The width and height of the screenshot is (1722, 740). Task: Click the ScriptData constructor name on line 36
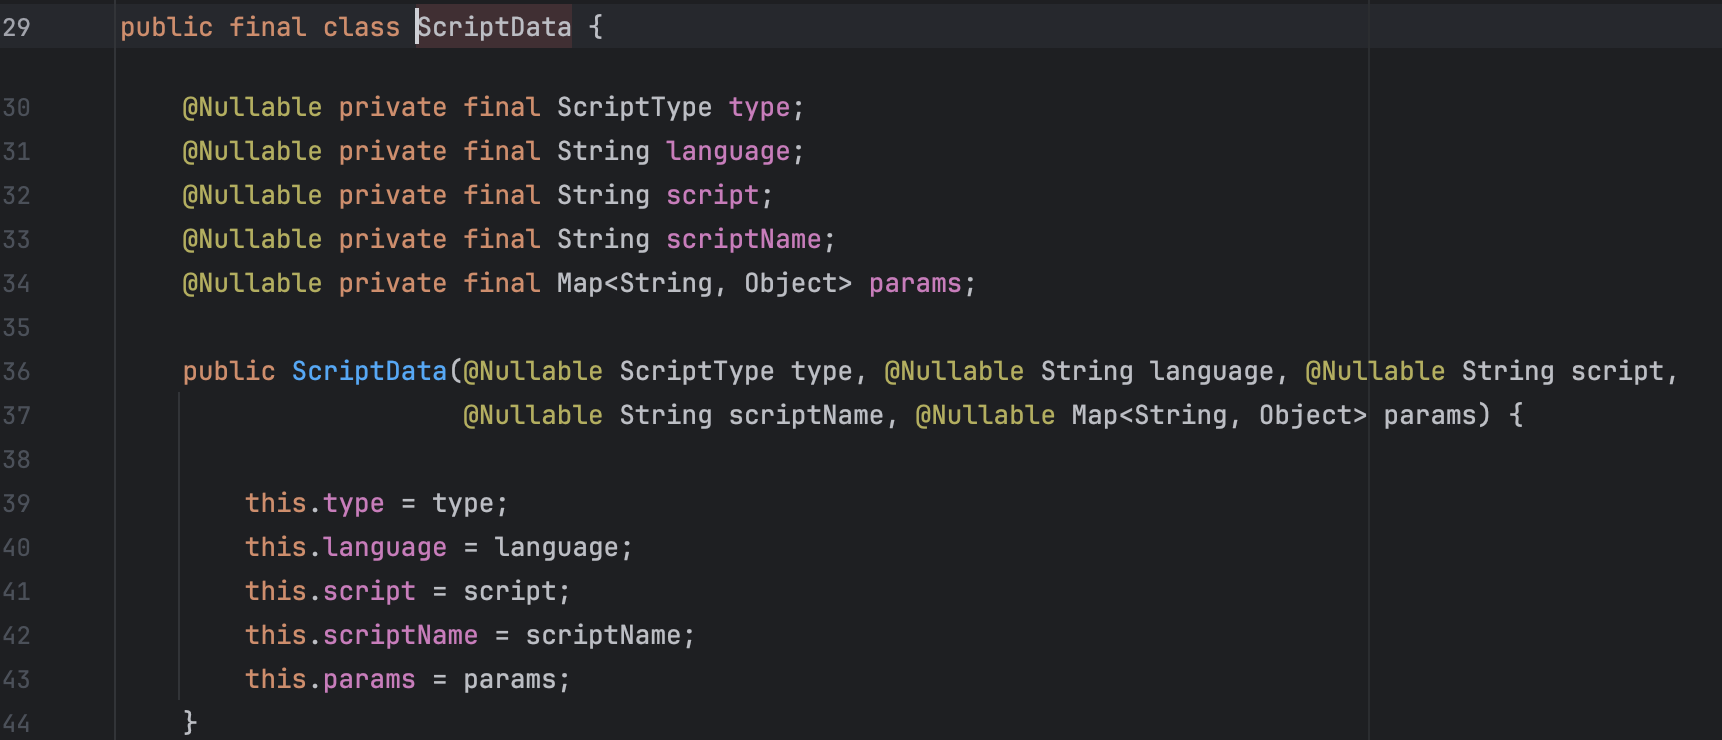[x=369, y=371]
